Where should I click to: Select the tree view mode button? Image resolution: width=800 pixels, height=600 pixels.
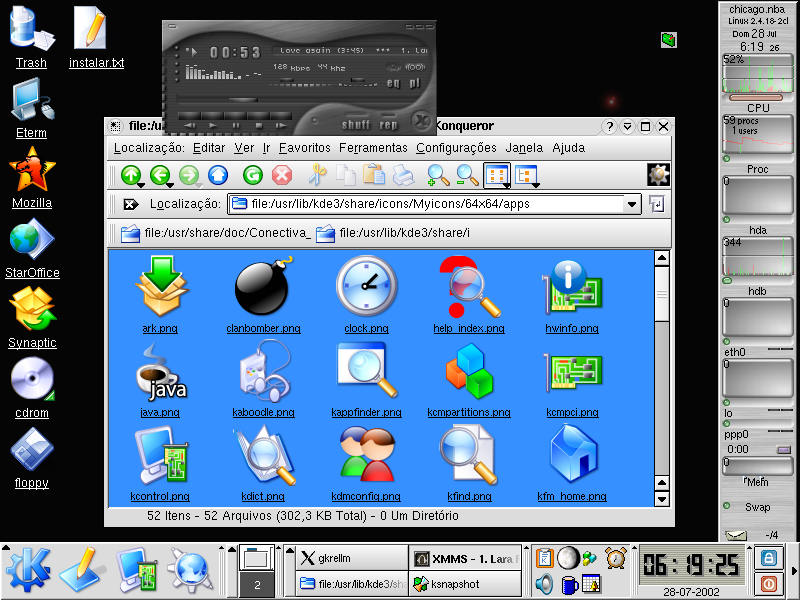pos(527,176)
